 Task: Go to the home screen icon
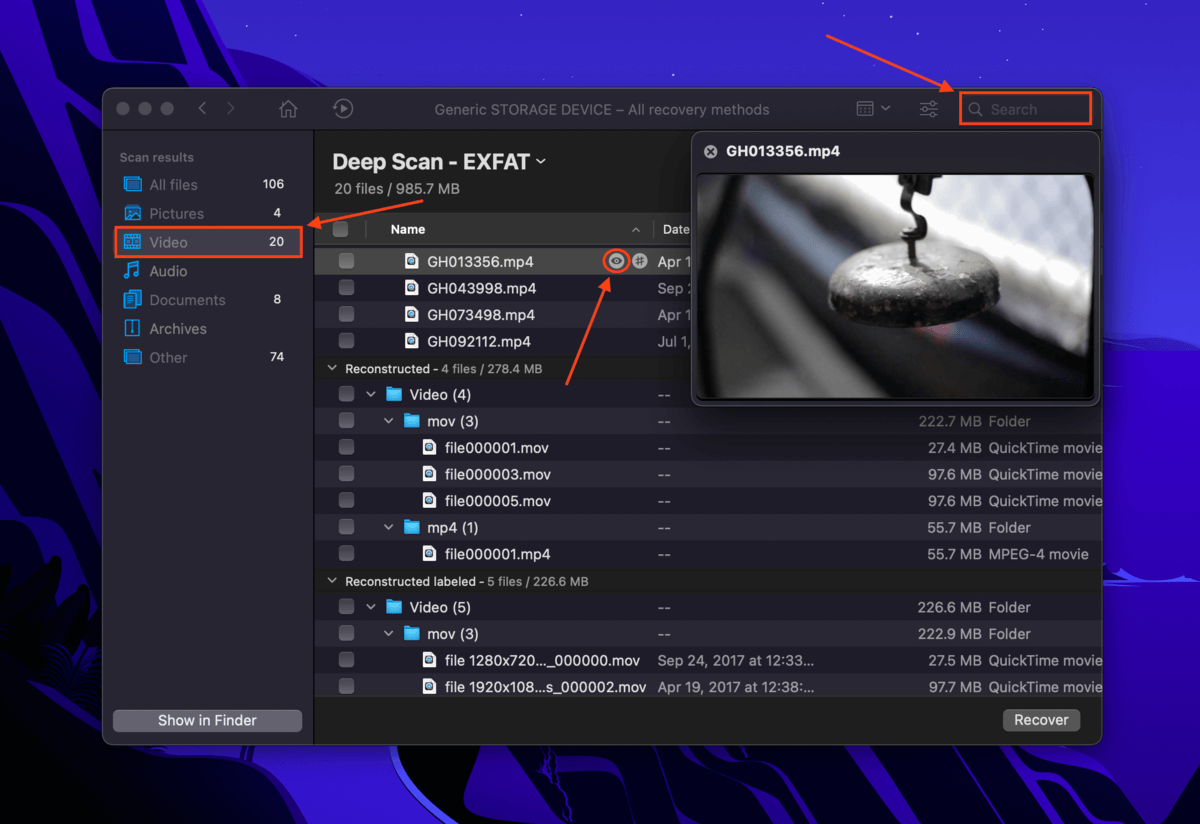coord(288,109)
